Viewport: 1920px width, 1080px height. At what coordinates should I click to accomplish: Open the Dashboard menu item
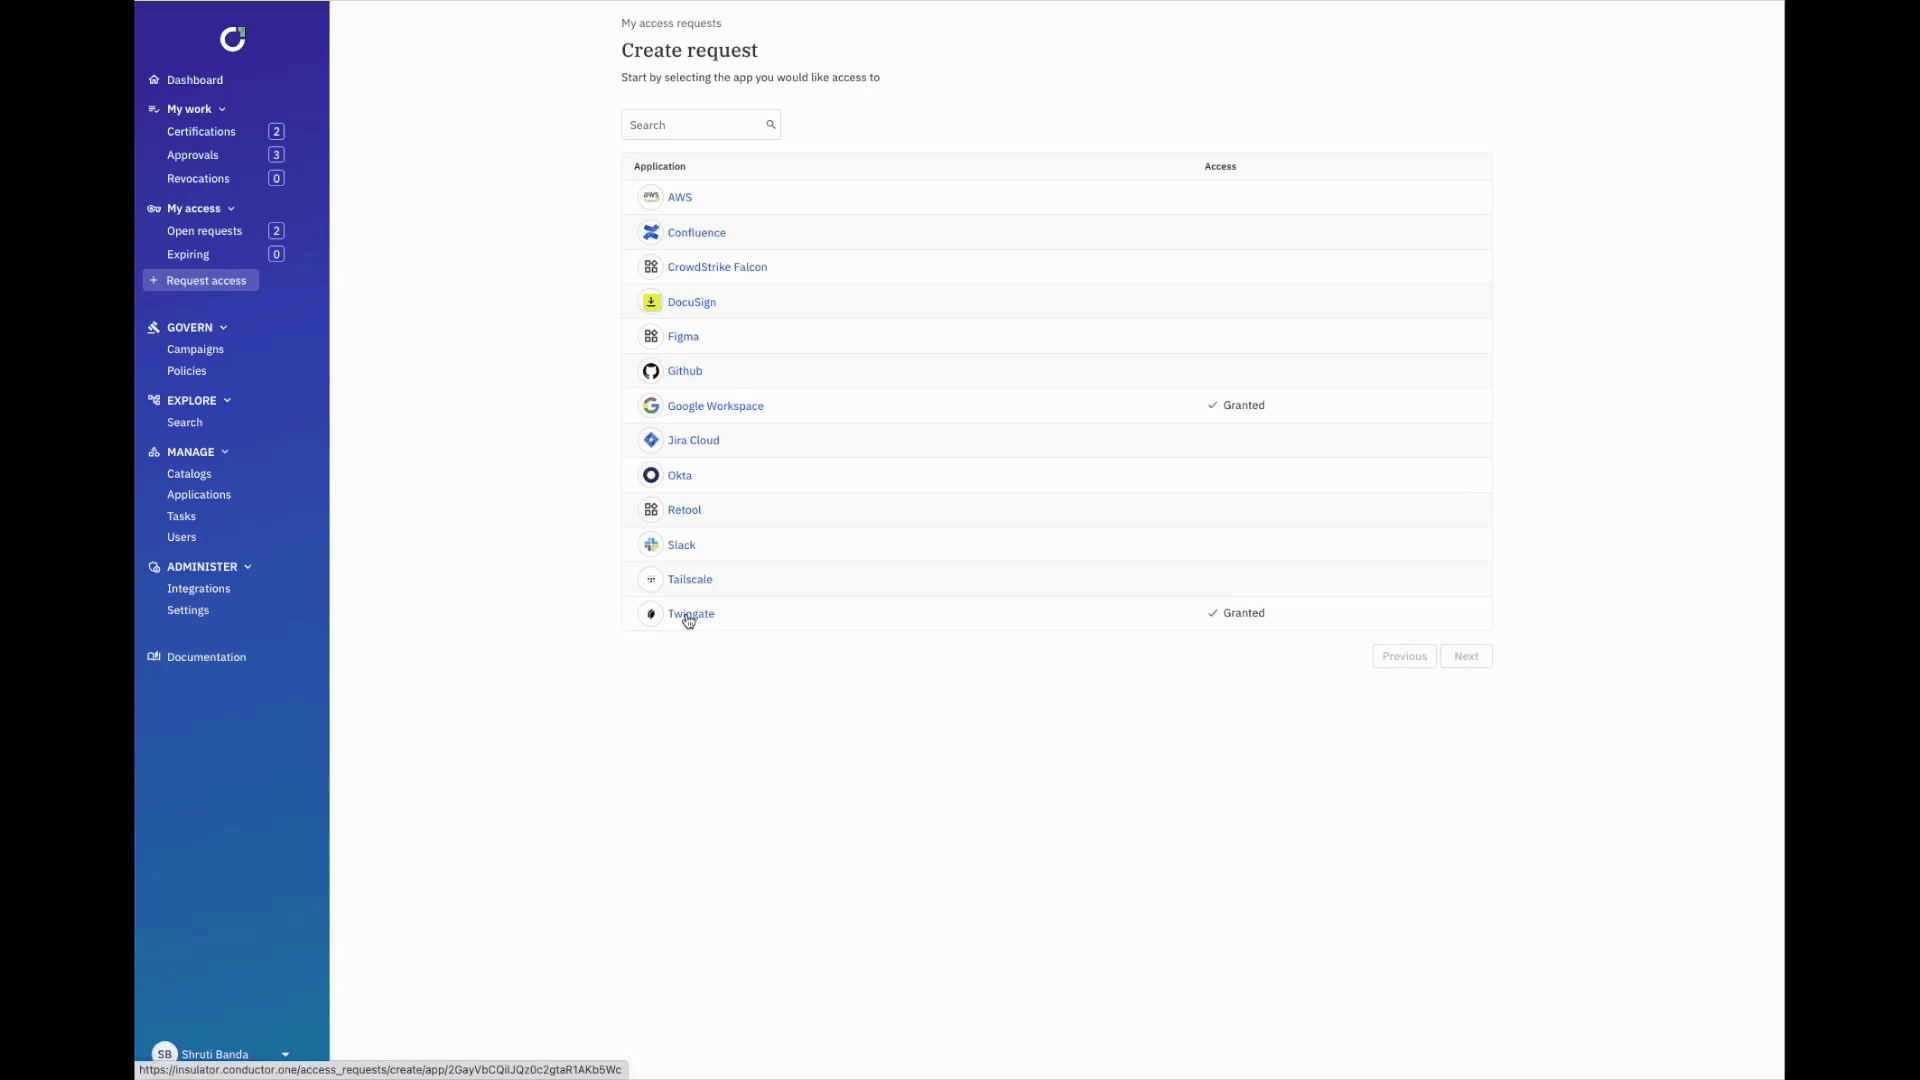pos(194,79)
